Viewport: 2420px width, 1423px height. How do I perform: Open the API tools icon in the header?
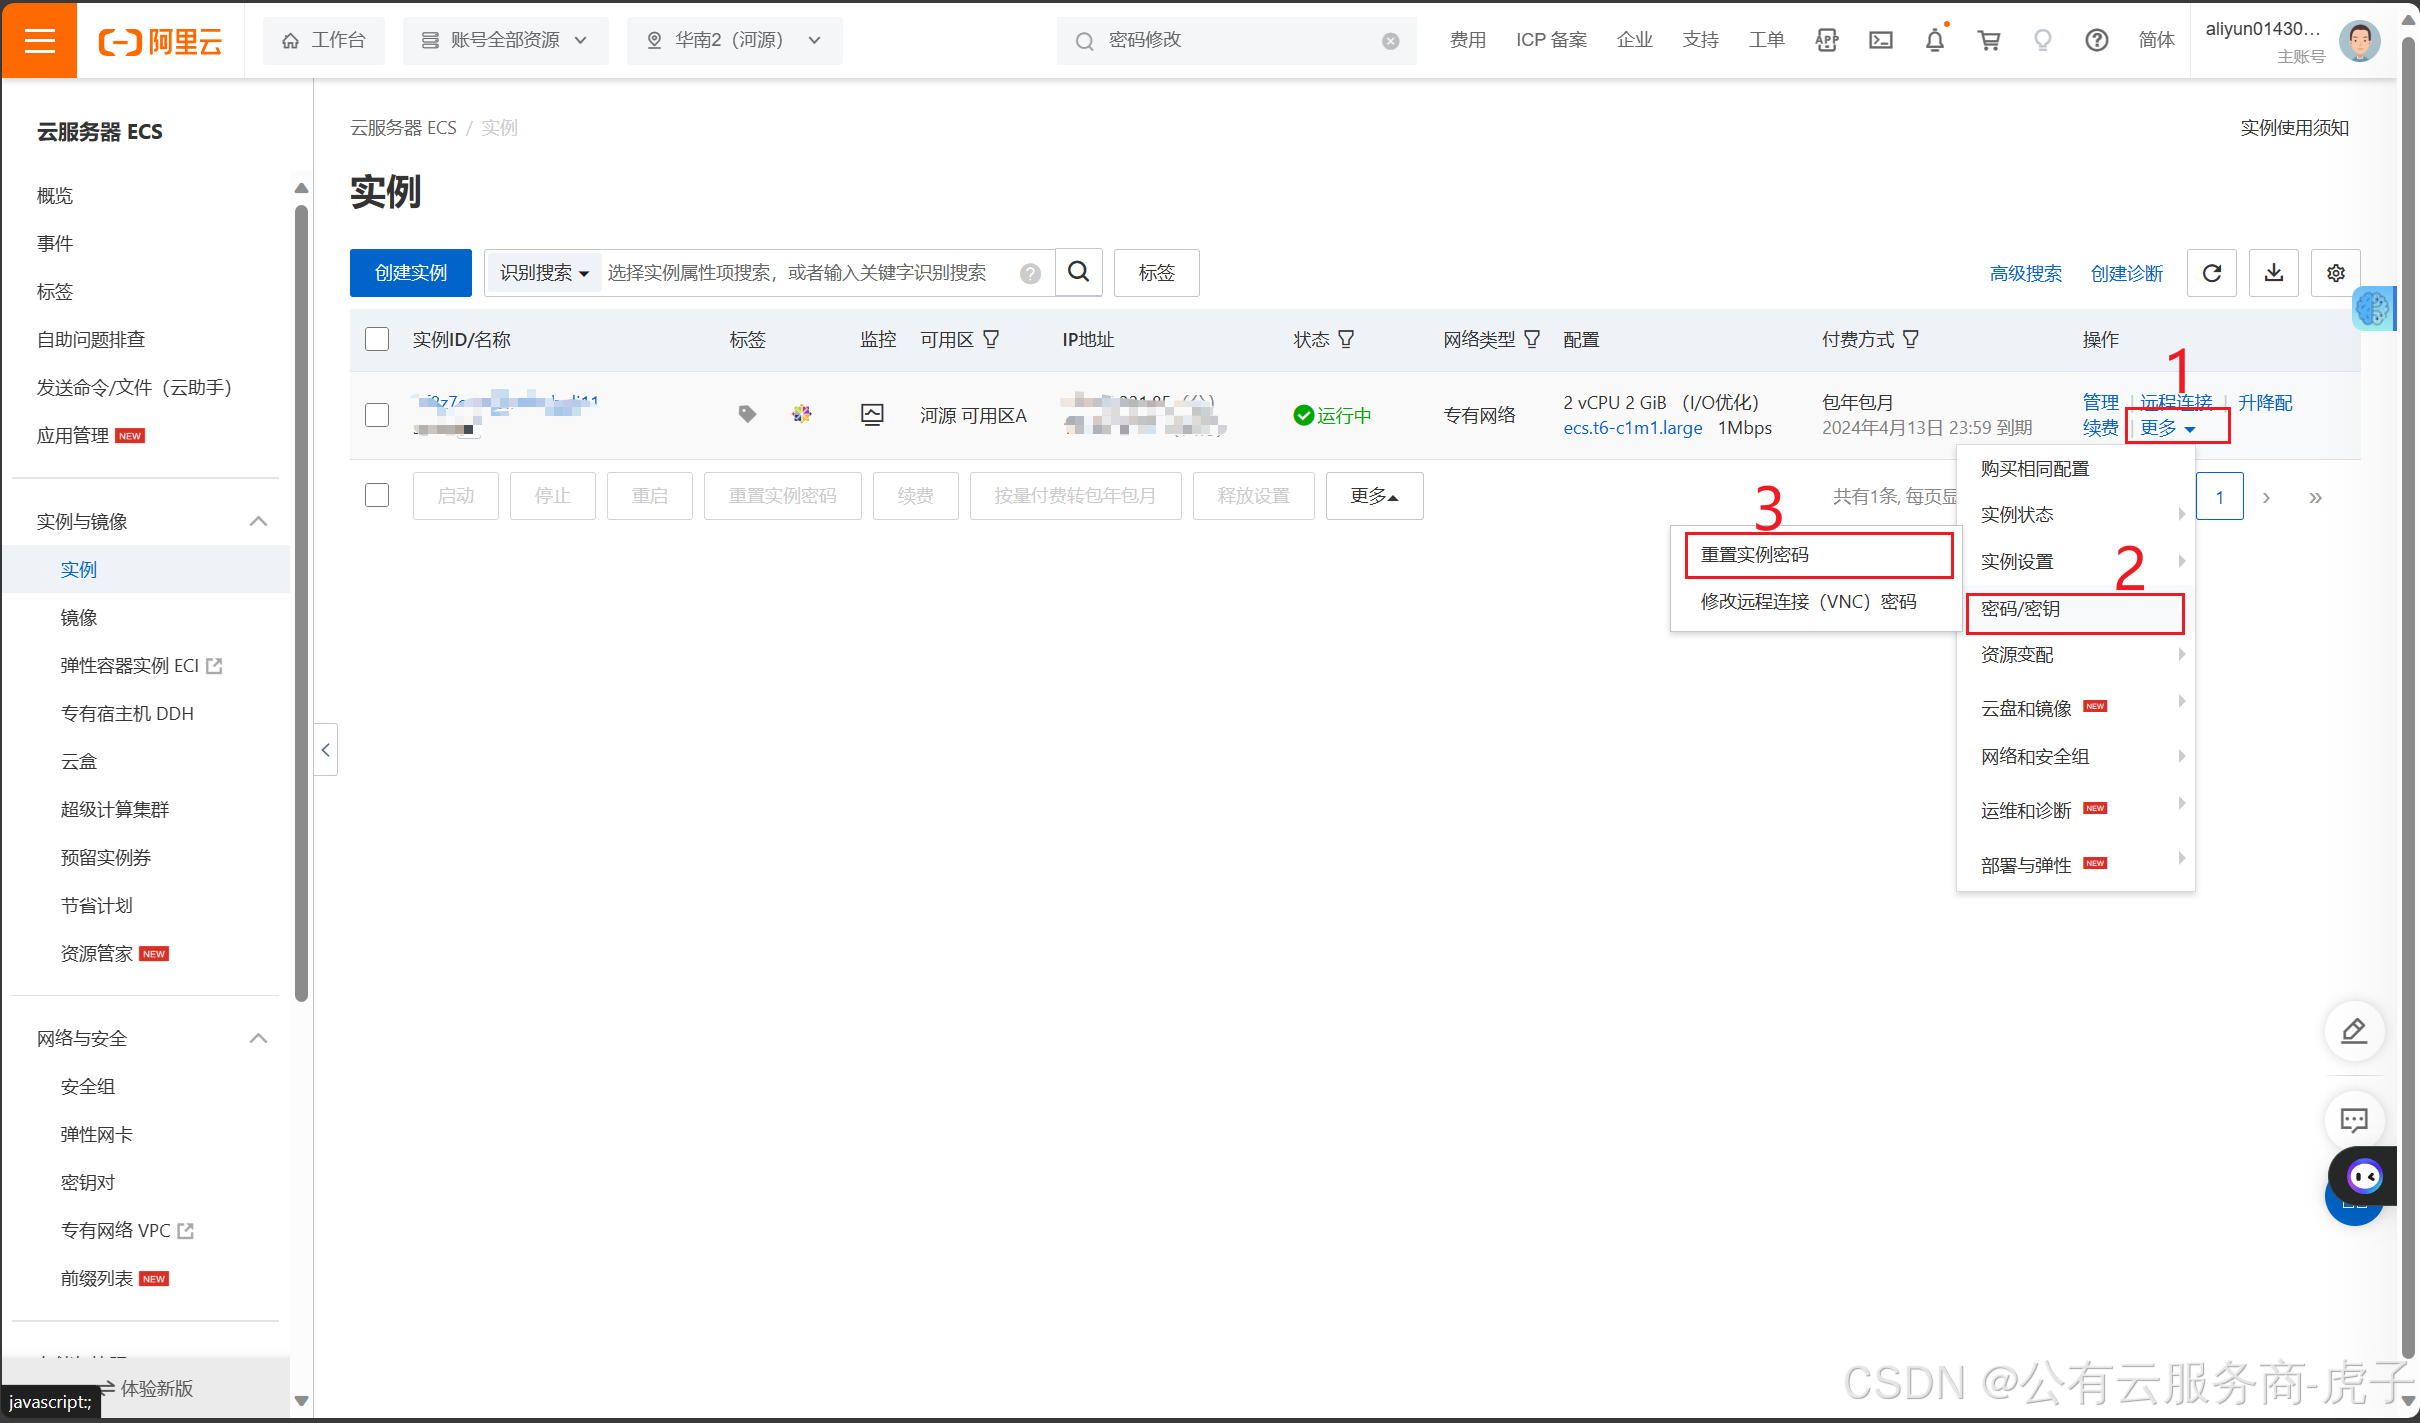point(1827,40)
